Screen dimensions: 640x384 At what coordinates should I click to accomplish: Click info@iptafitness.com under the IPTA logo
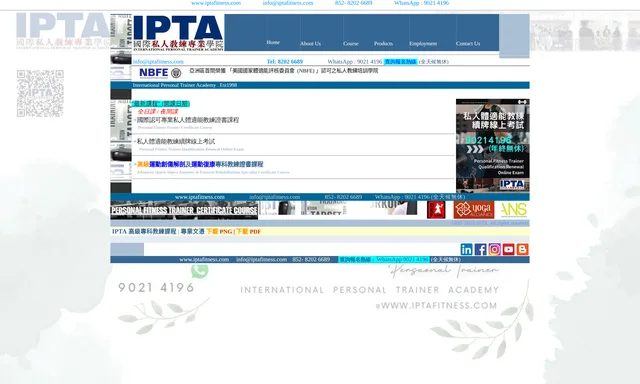click(158, 62)
